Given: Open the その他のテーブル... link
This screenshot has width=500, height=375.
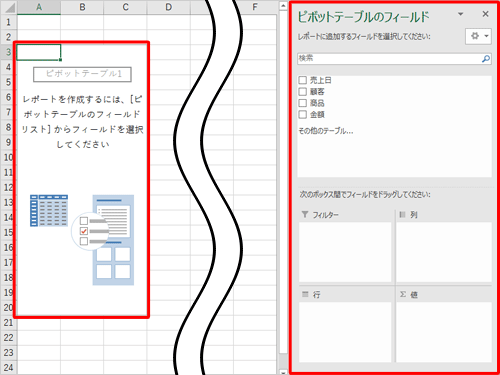Looking at the screenshot, I should click(326, 131).
